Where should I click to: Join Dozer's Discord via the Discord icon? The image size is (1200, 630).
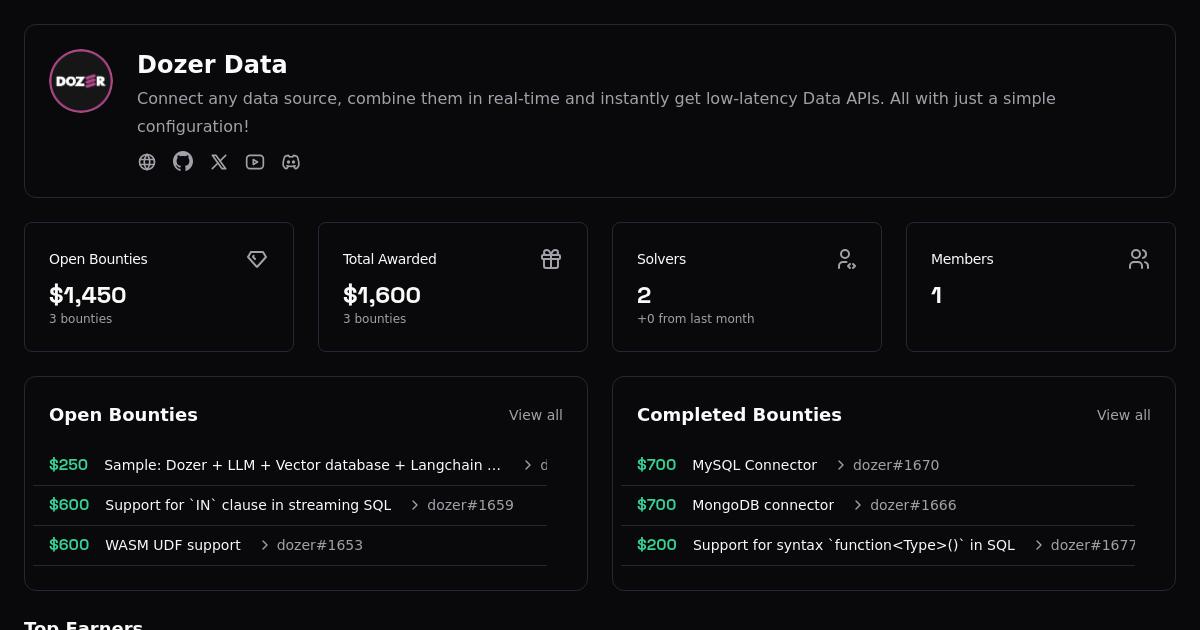point(291,161)
